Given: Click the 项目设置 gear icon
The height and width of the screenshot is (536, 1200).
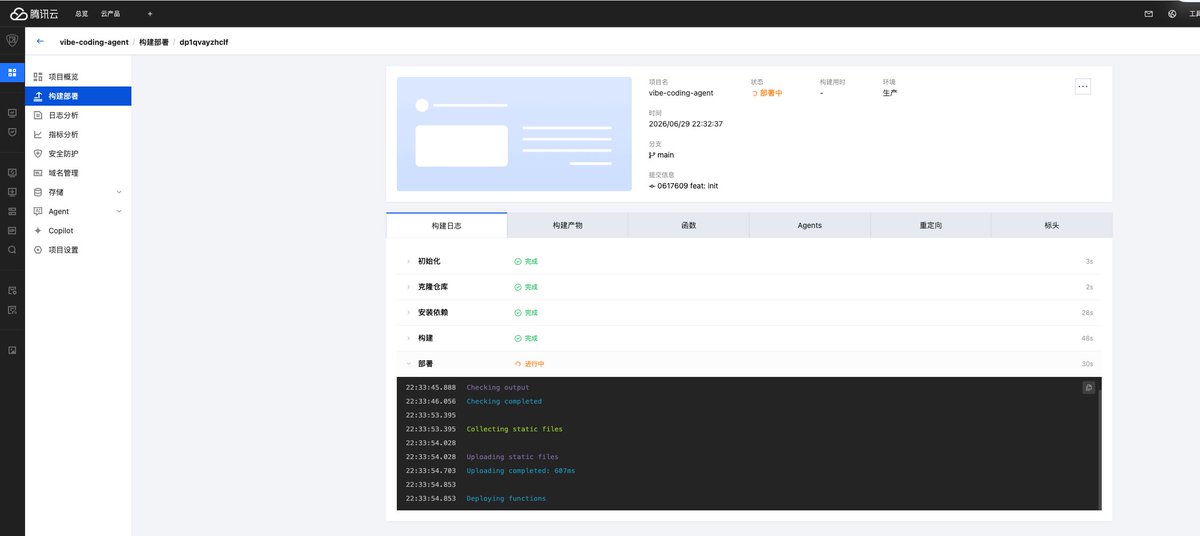Looking at the screenshot, I should [38, 250].
